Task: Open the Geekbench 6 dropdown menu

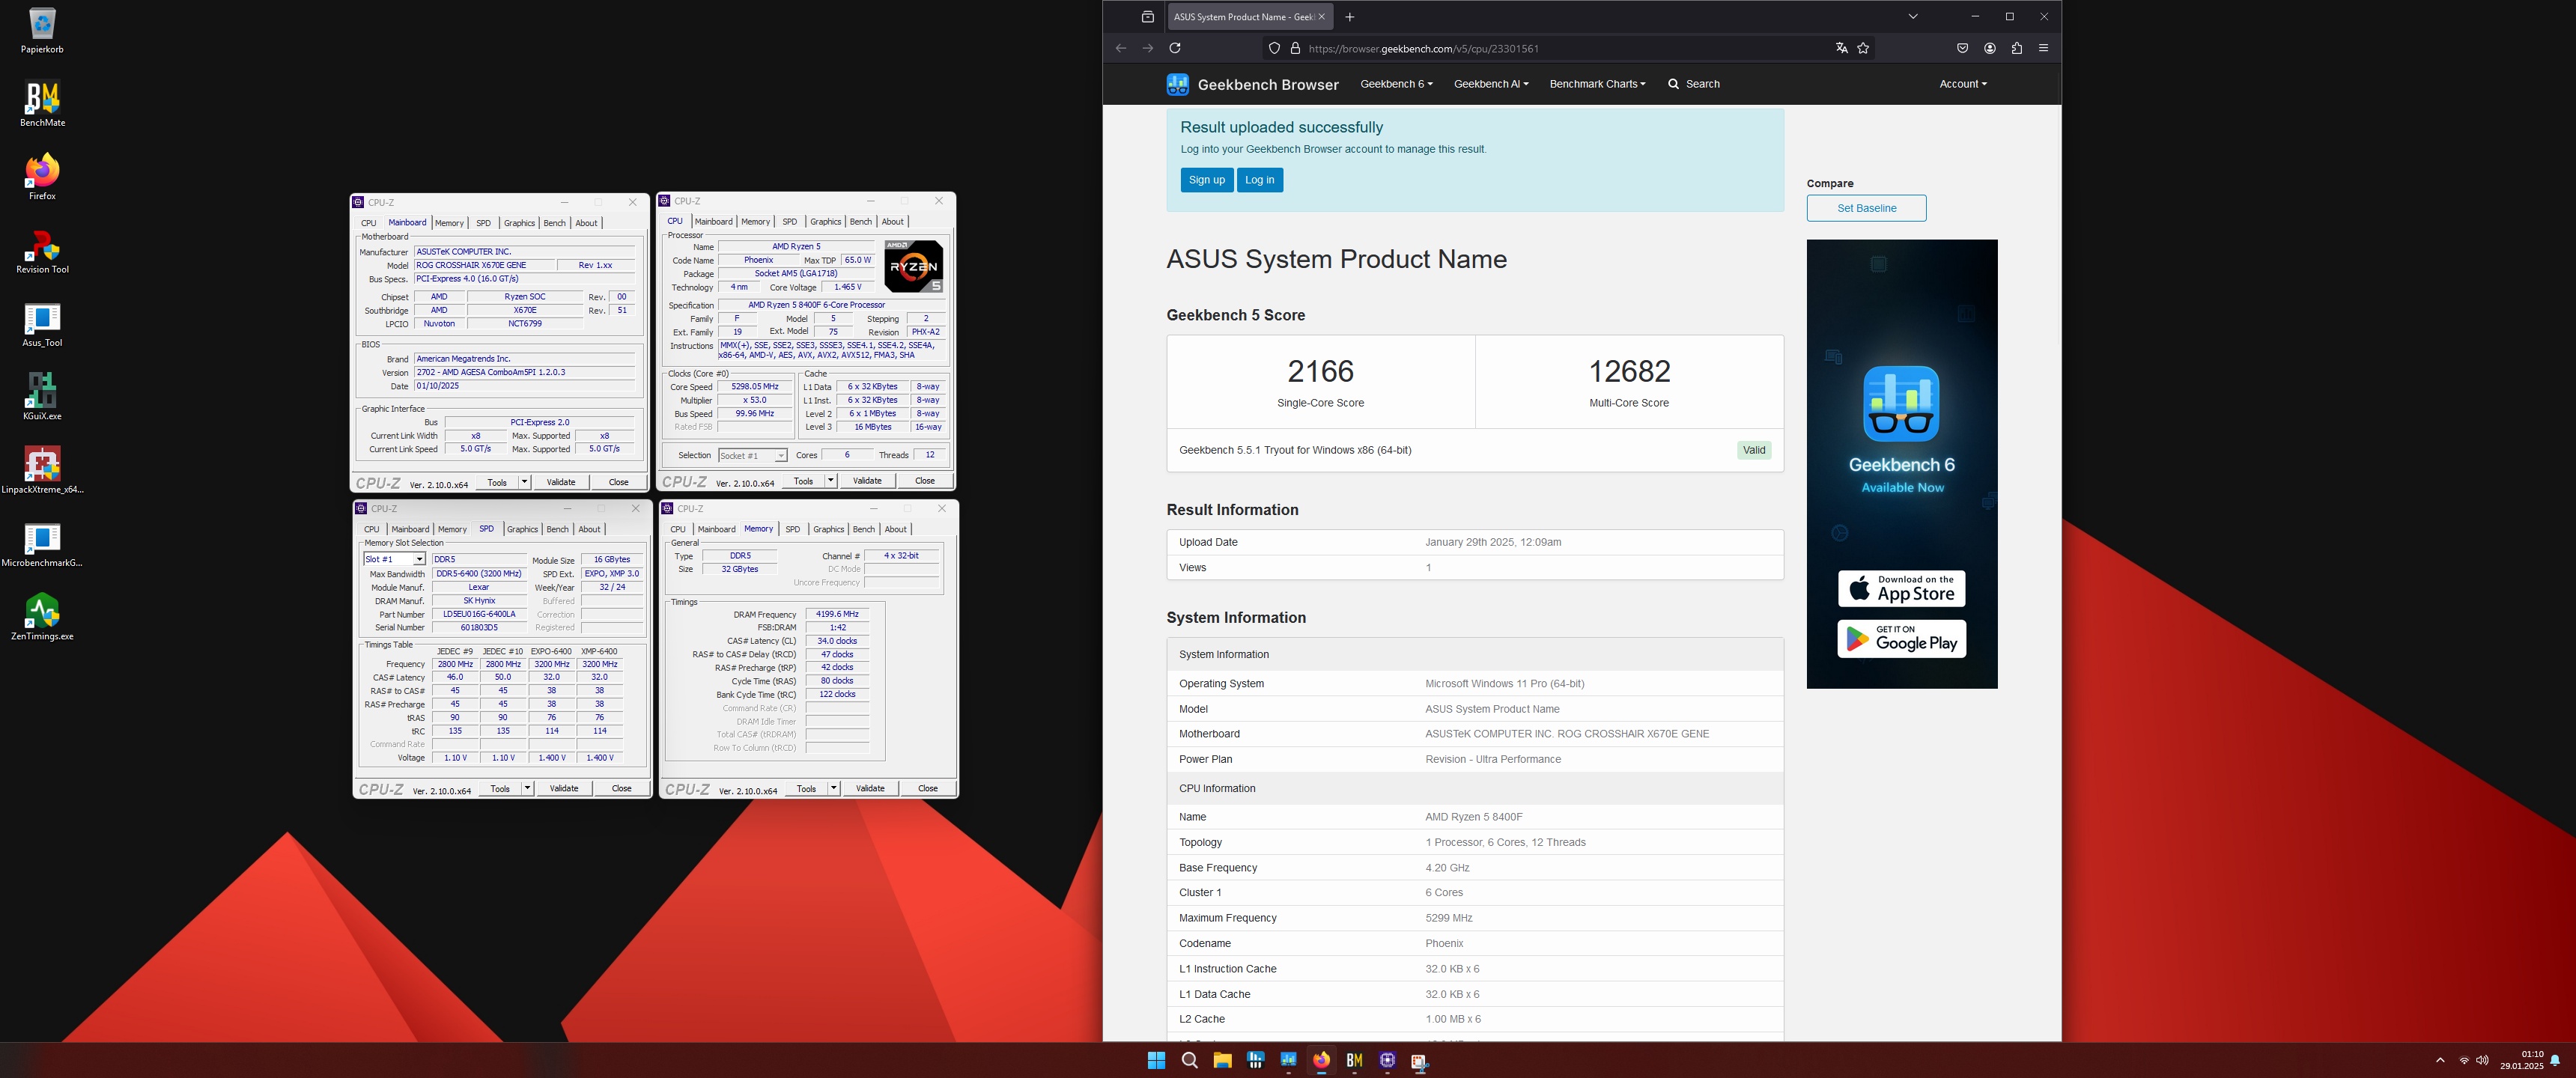Action: click(x=1396, y=84)
